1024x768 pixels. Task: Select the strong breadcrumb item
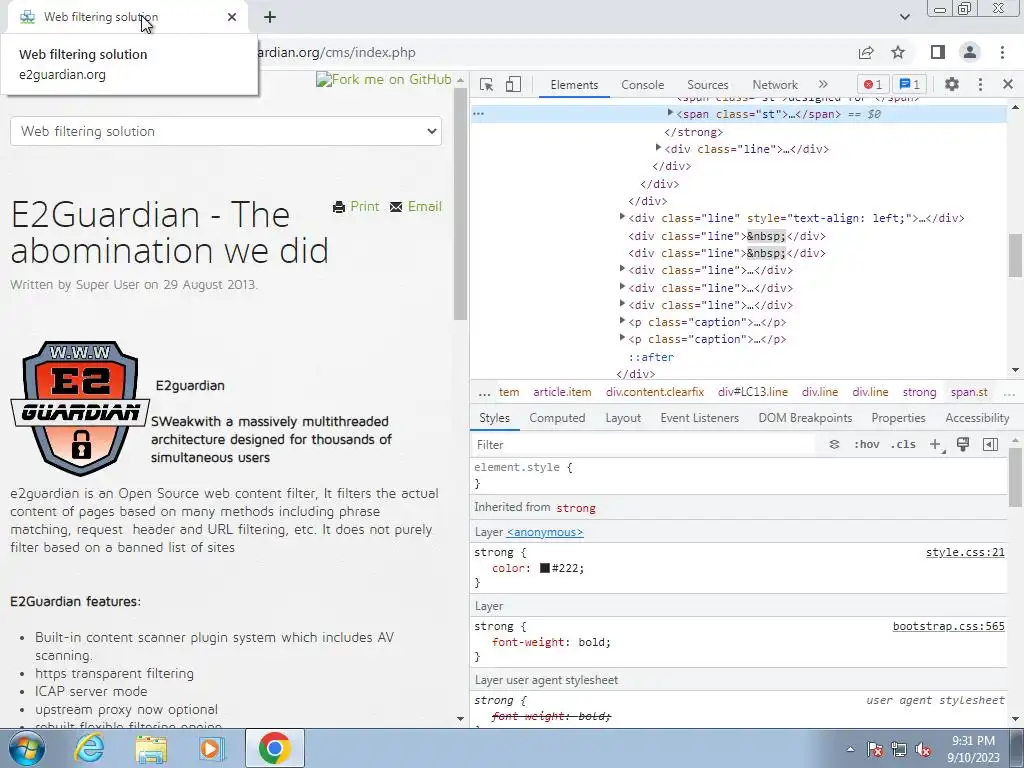tap(920, 392)
